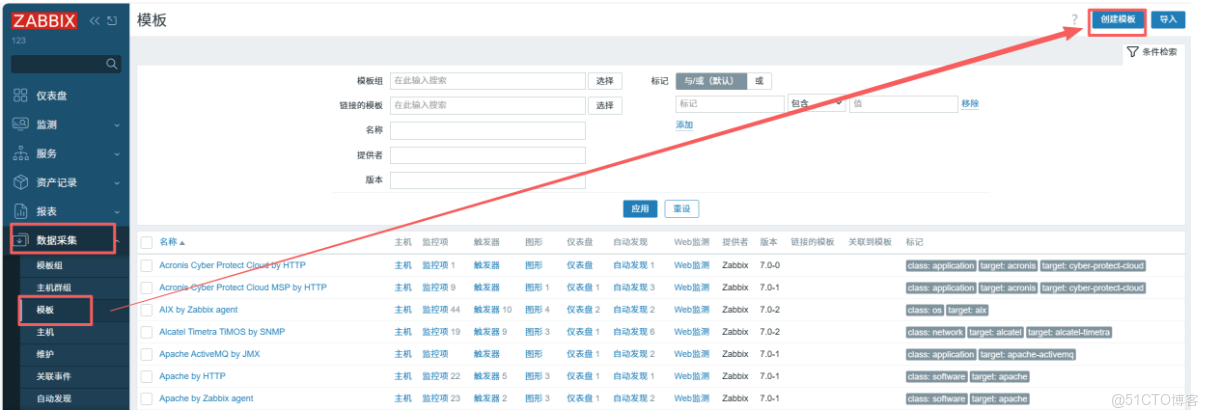Screen dimensions: 1209x417
Task: Select the 或 tag mode option
Action: tap(759, 81)
